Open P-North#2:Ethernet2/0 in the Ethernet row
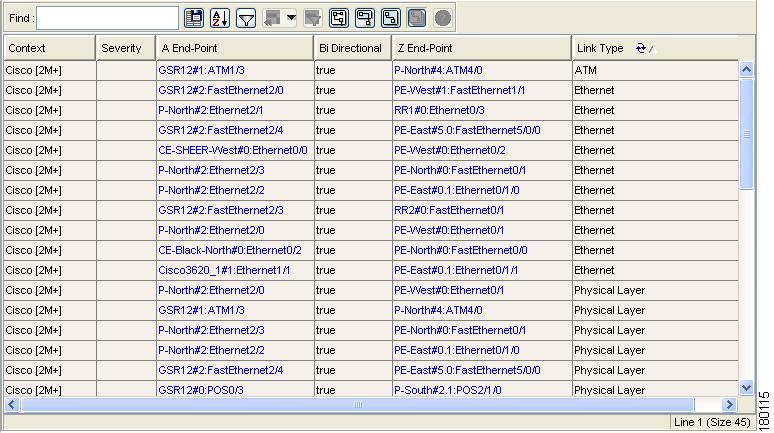Image resolution: width=774 pixels, height=433 pixels. tap(211, 230)
